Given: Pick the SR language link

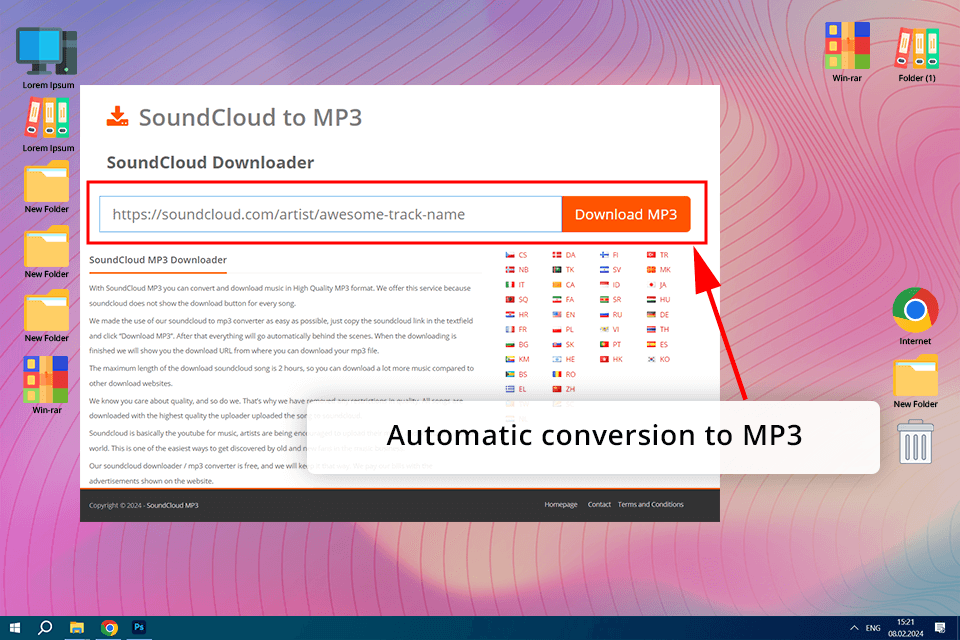Looking at the screenshot, I should tap(617, 300).
